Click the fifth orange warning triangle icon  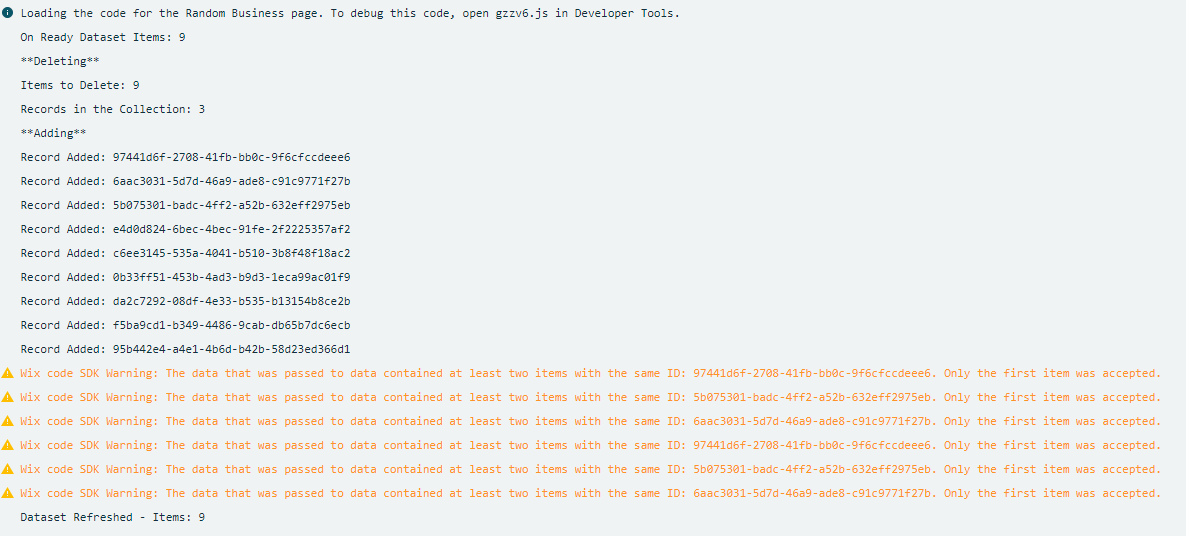click(x=8, y=469)
